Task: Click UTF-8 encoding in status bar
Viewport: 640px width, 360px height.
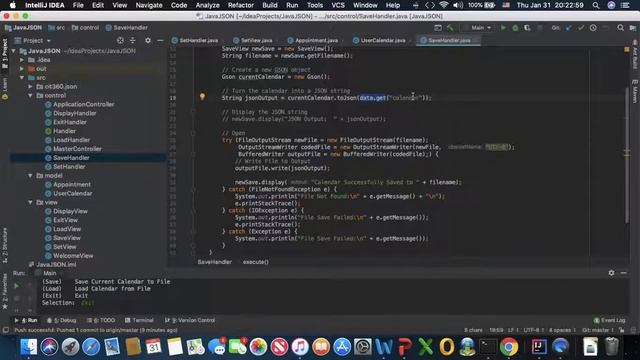Action: click(531, 330)
